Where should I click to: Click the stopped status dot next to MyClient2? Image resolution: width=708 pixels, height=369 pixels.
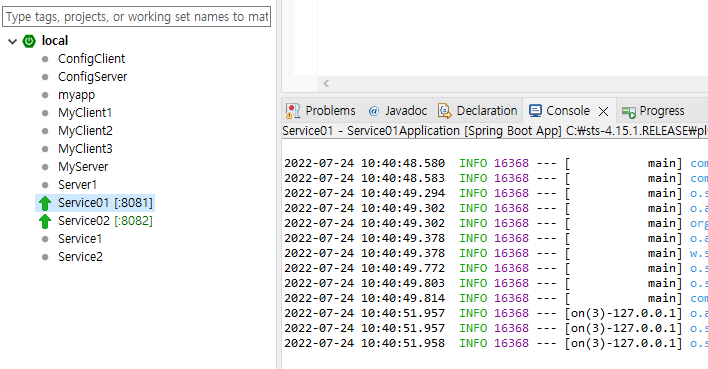(45, 131)
